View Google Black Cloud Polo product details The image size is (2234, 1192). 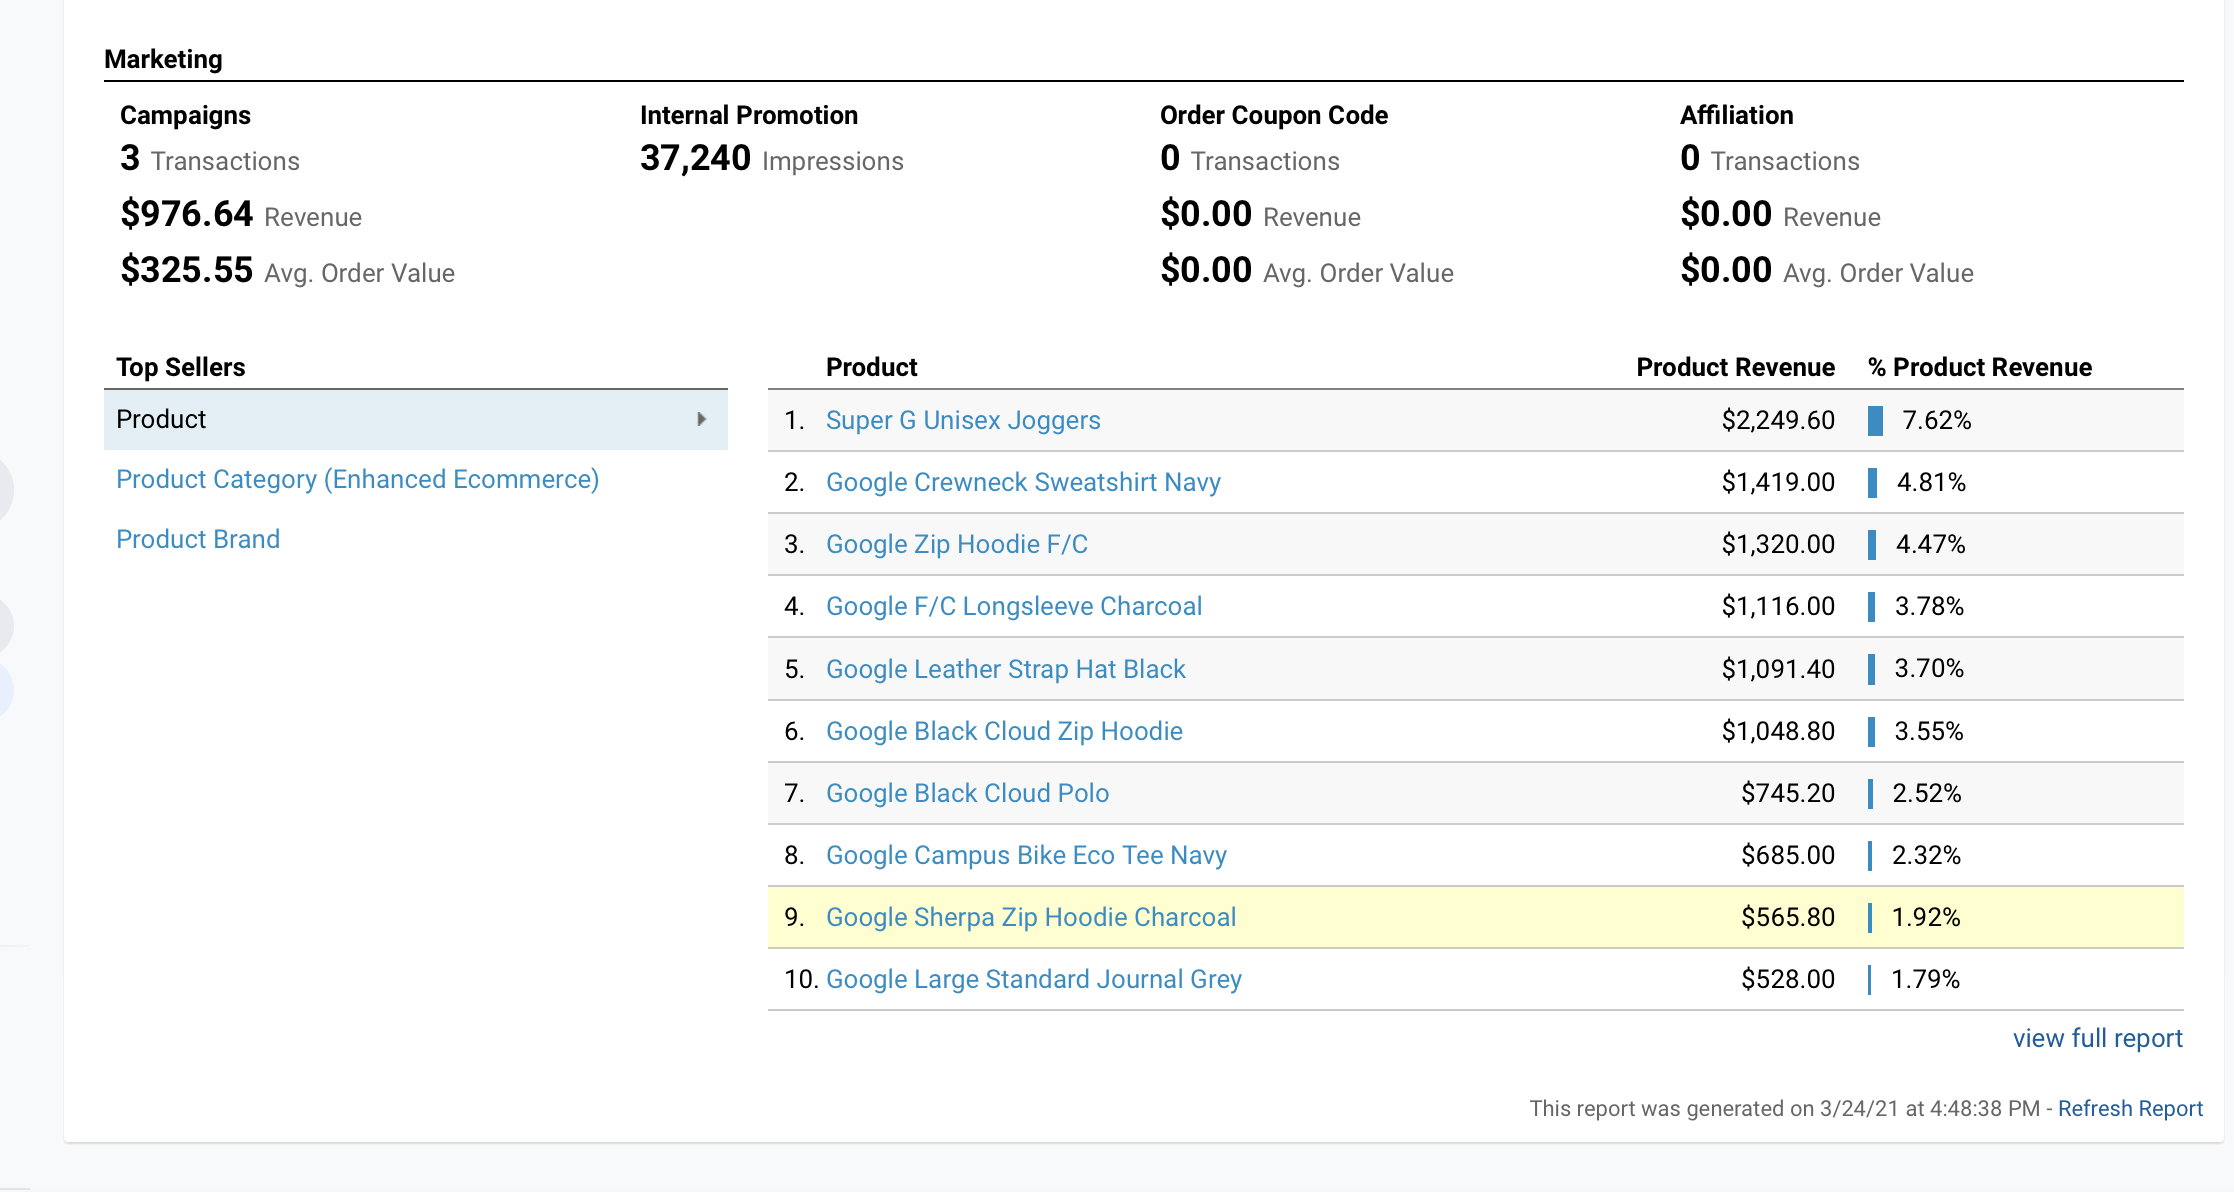pyautogui.click(x=967, y=793)
